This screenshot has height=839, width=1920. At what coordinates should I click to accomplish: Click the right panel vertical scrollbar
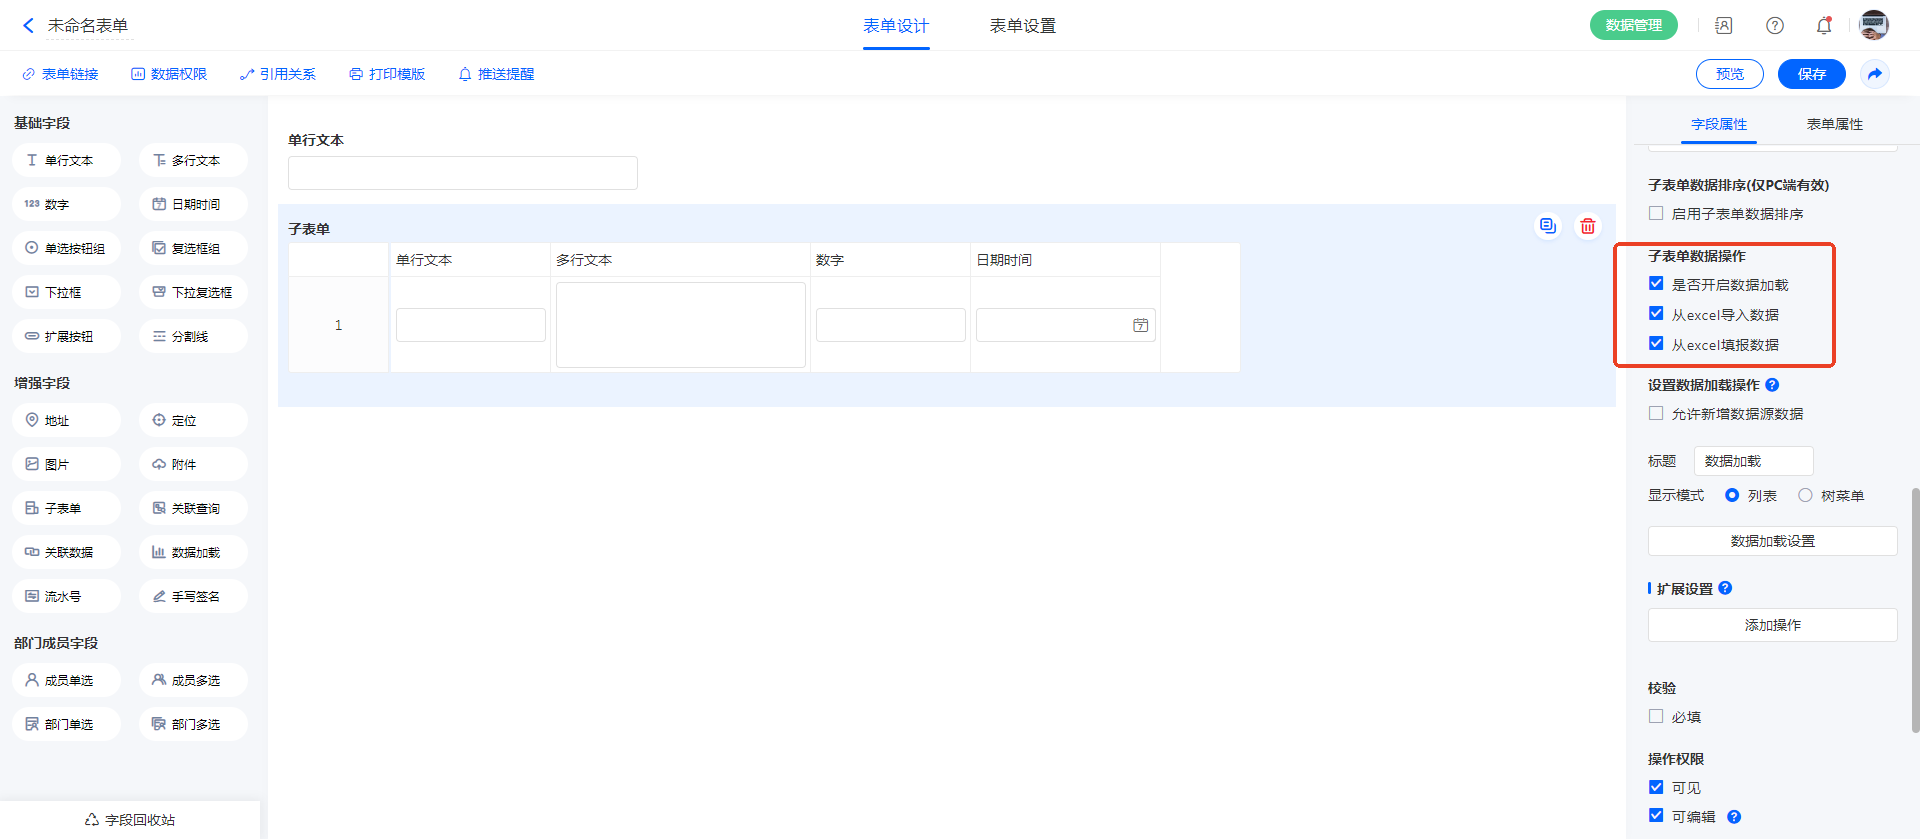[x=1915, y=610]
